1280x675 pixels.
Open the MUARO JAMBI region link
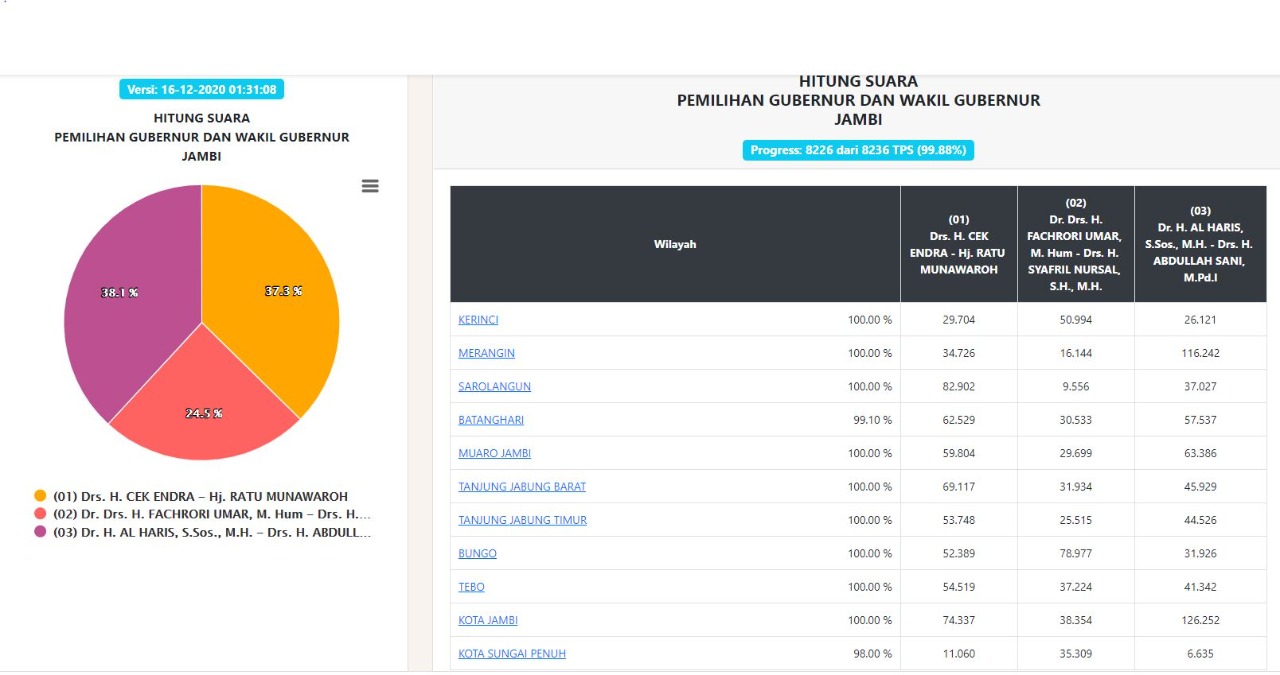point(494,453)
